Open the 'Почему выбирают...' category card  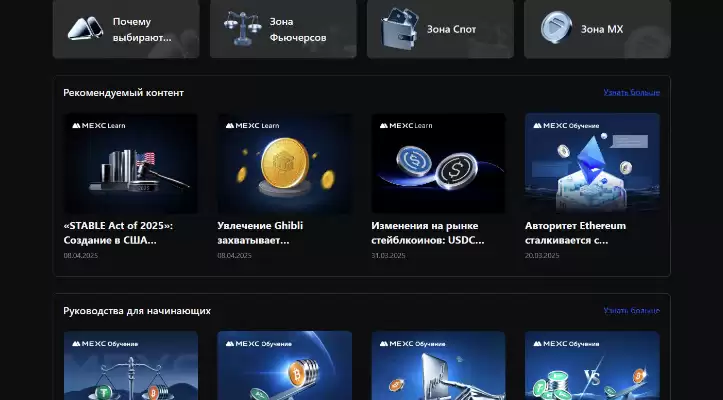tap(126, 29)
